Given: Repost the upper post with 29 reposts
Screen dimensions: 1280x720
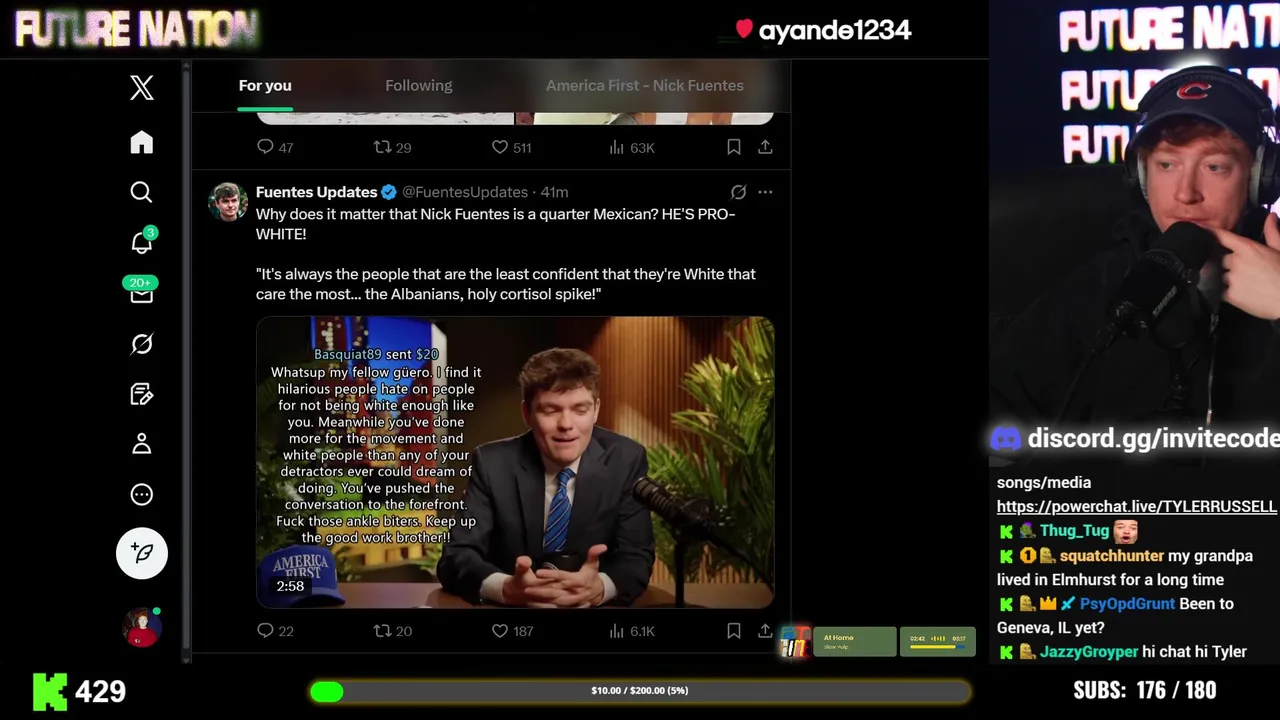Looking at the screenshot, I should [392, 147].
